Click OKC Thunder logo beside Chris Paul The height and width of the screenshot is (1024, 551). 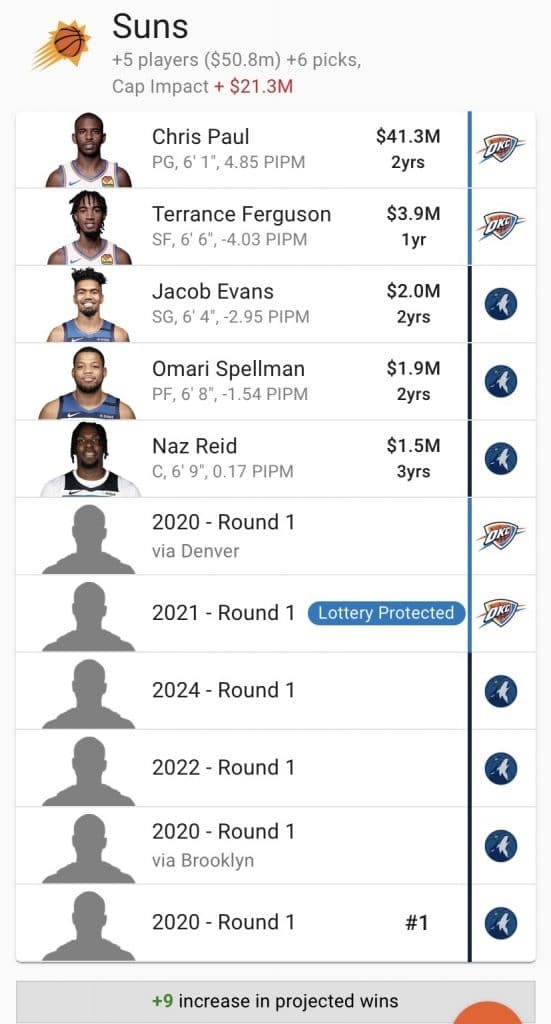coord(501,148)
